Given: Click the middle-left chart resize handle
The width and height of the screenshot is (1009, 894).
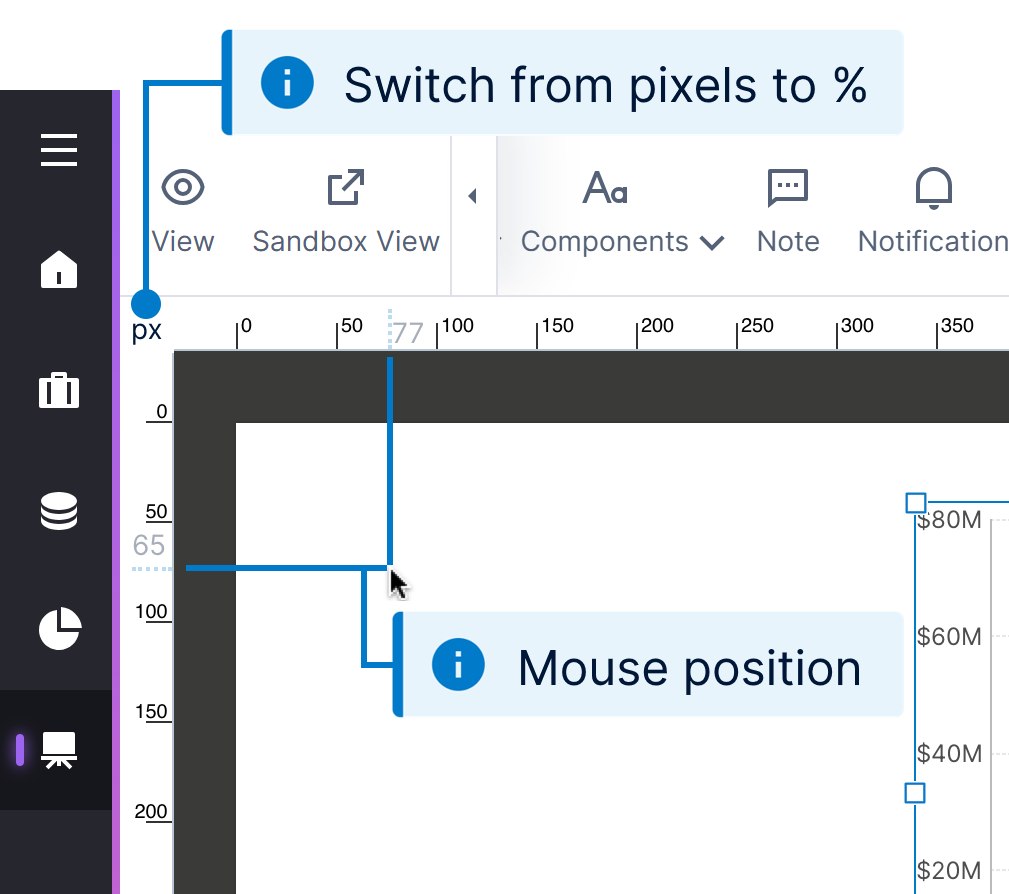Looking at the screenshot, I should click(x=915, y=793).
